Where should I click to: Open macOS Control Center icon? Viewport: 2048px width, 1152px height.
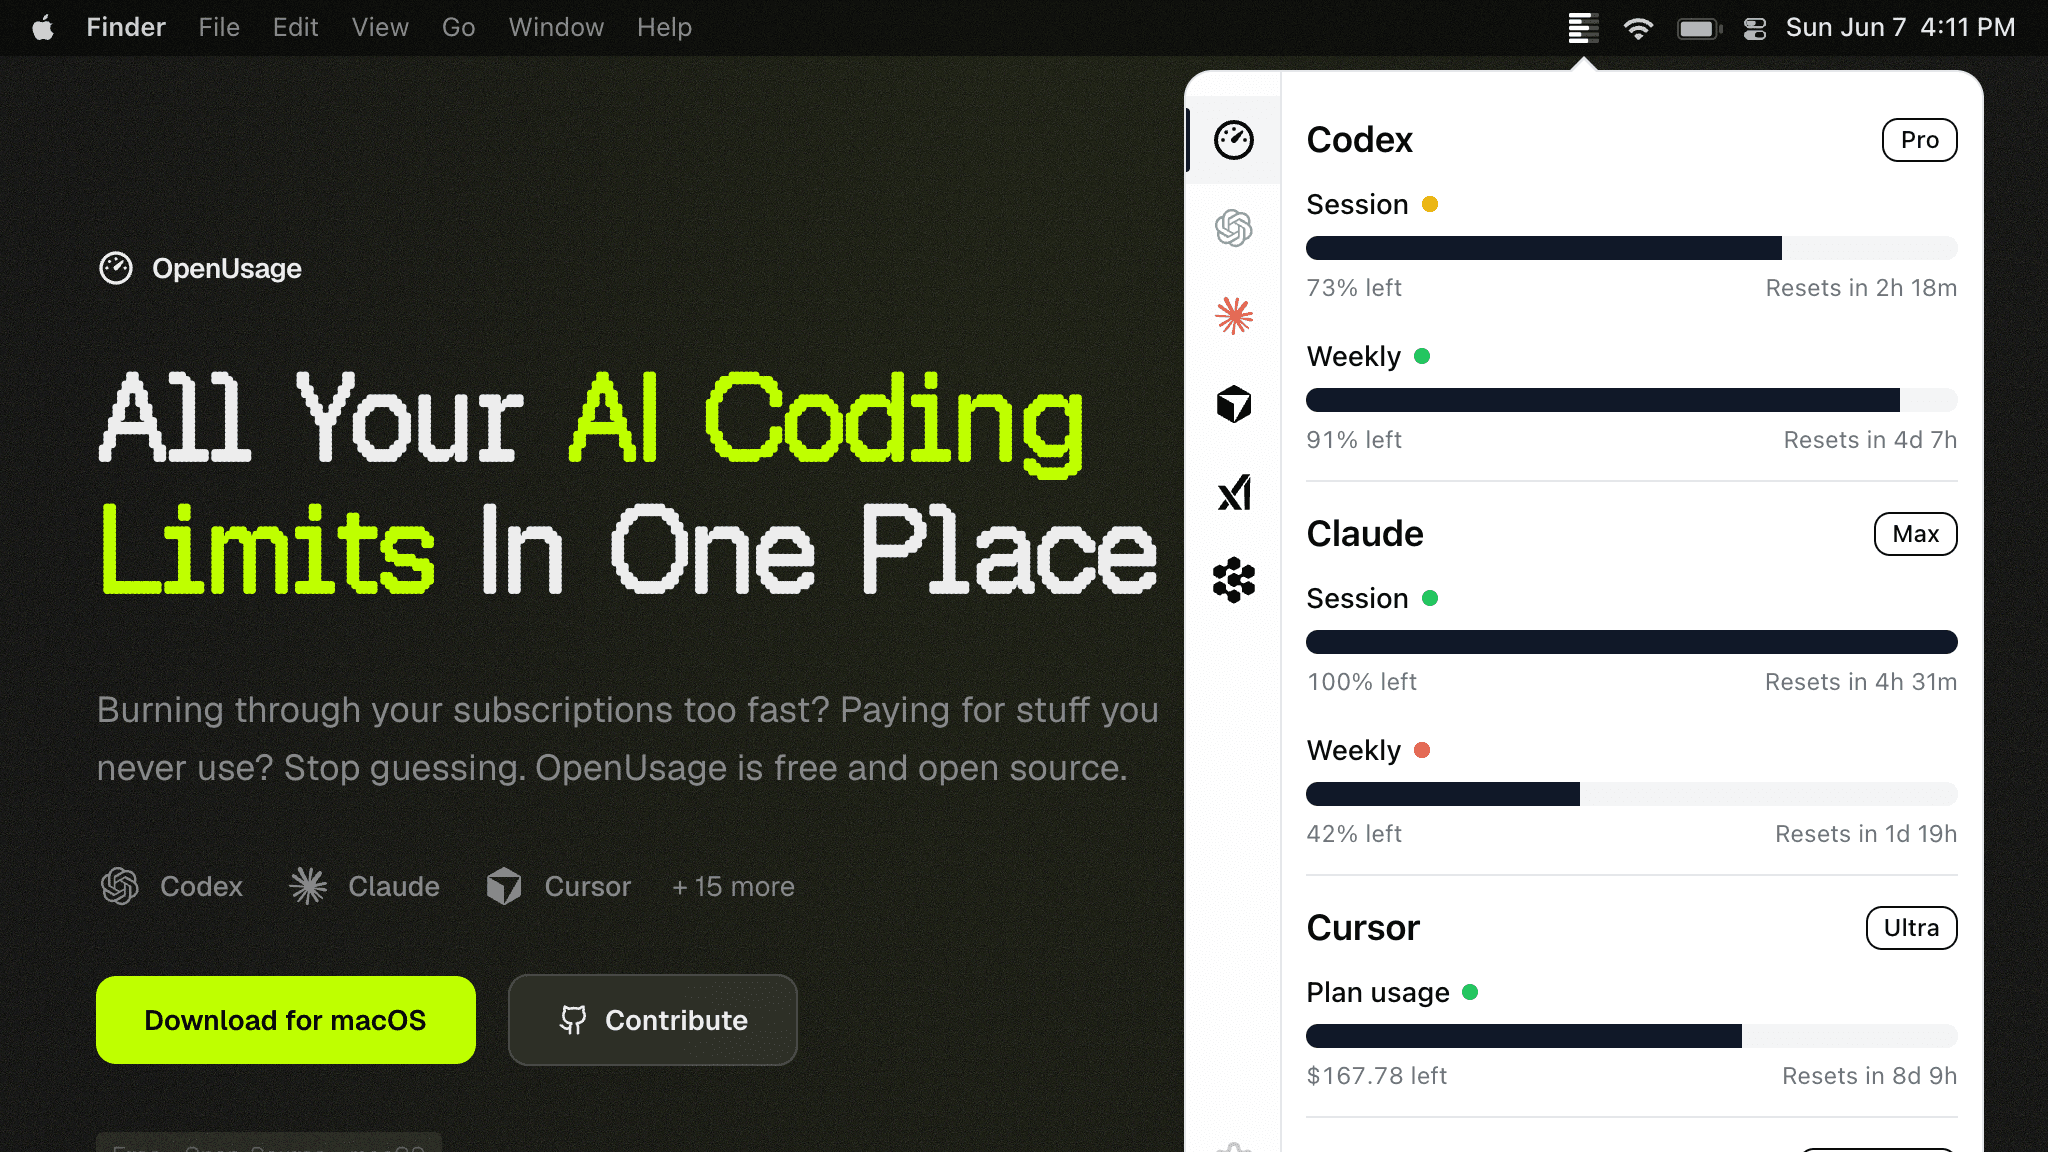coord(1755,28)
